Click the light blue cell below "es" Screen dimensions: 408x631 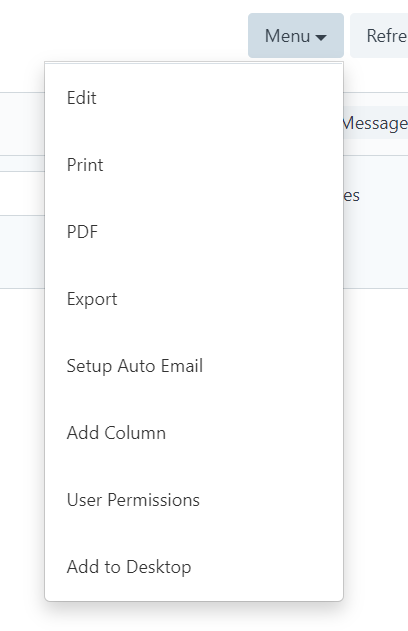[x=375, y=252]
